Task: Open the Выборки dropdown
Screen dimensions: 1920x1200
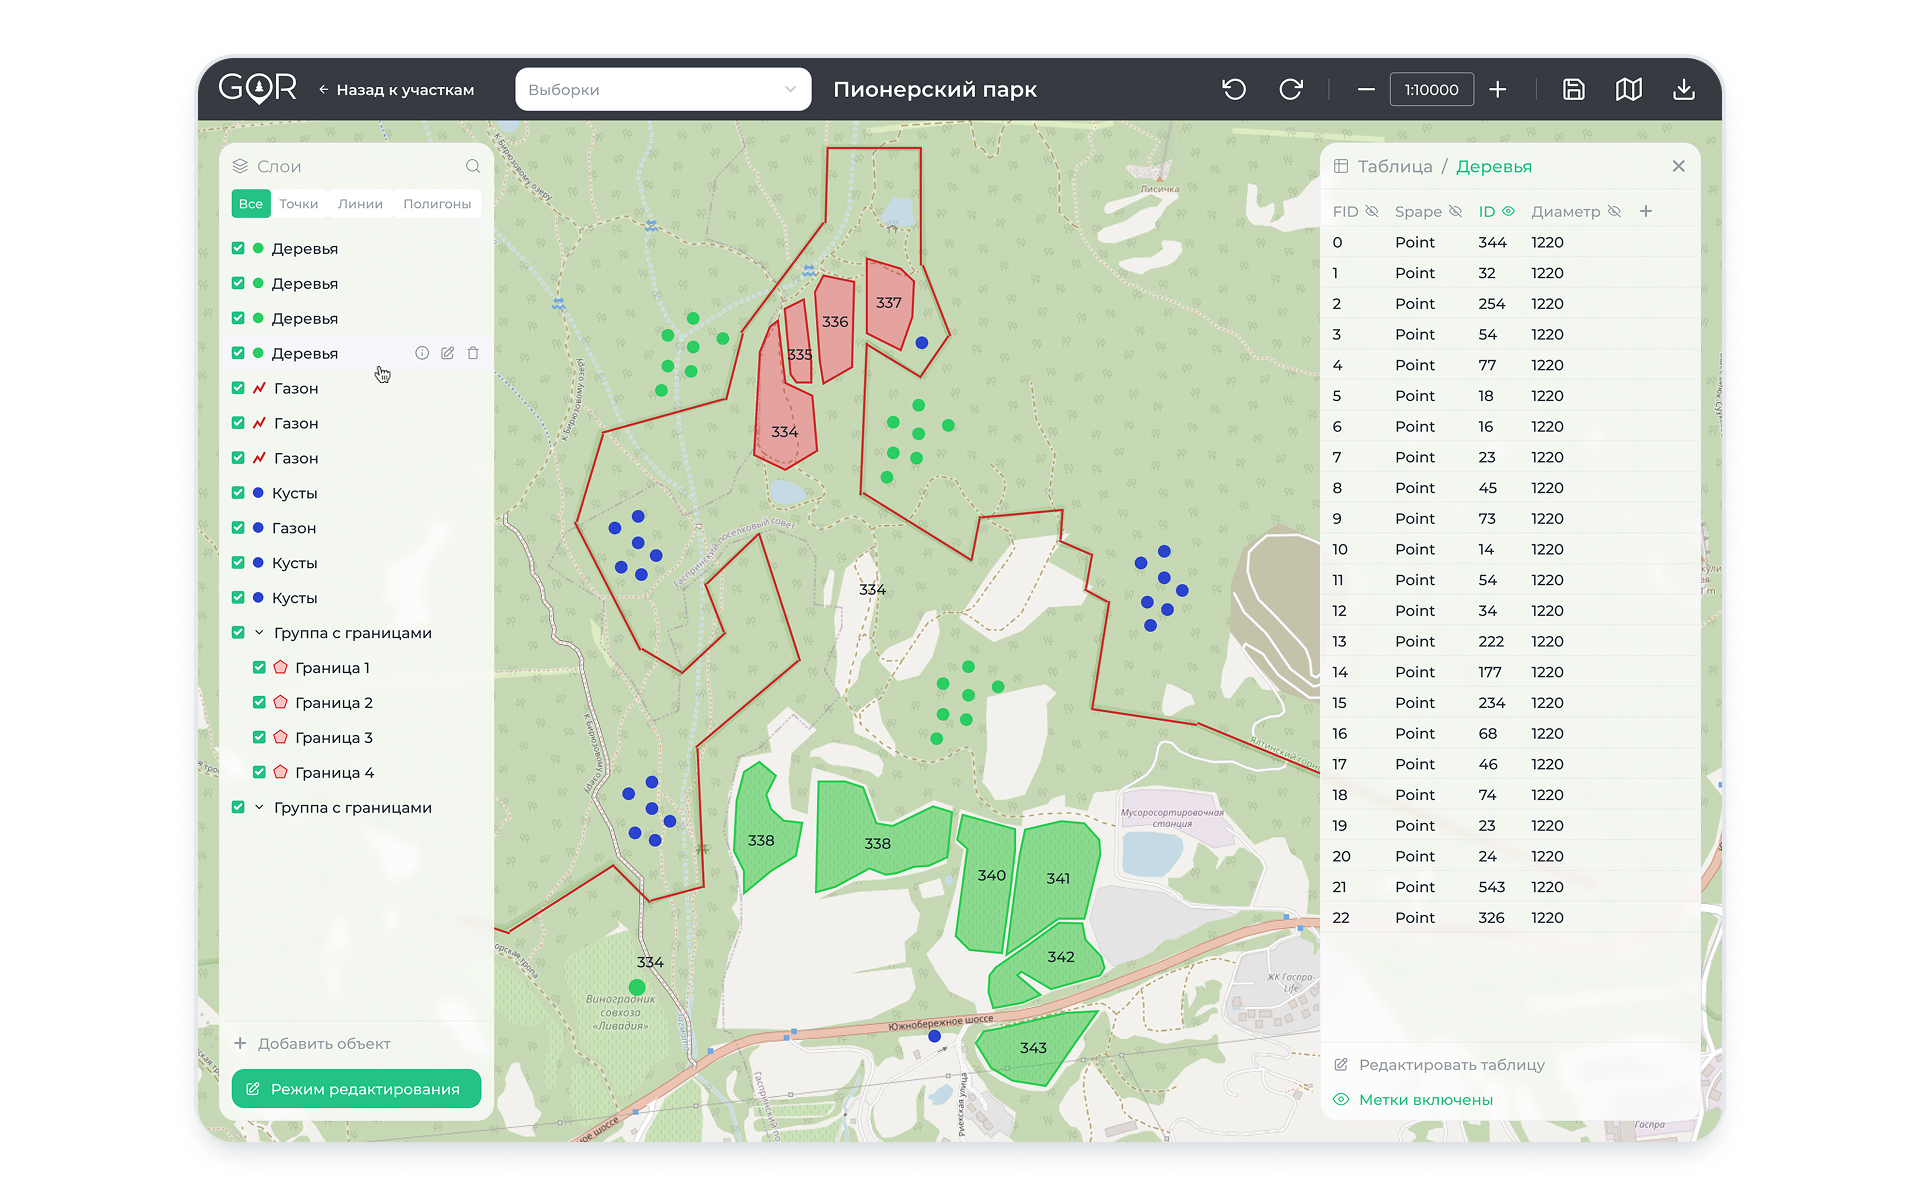Action: 663,89
